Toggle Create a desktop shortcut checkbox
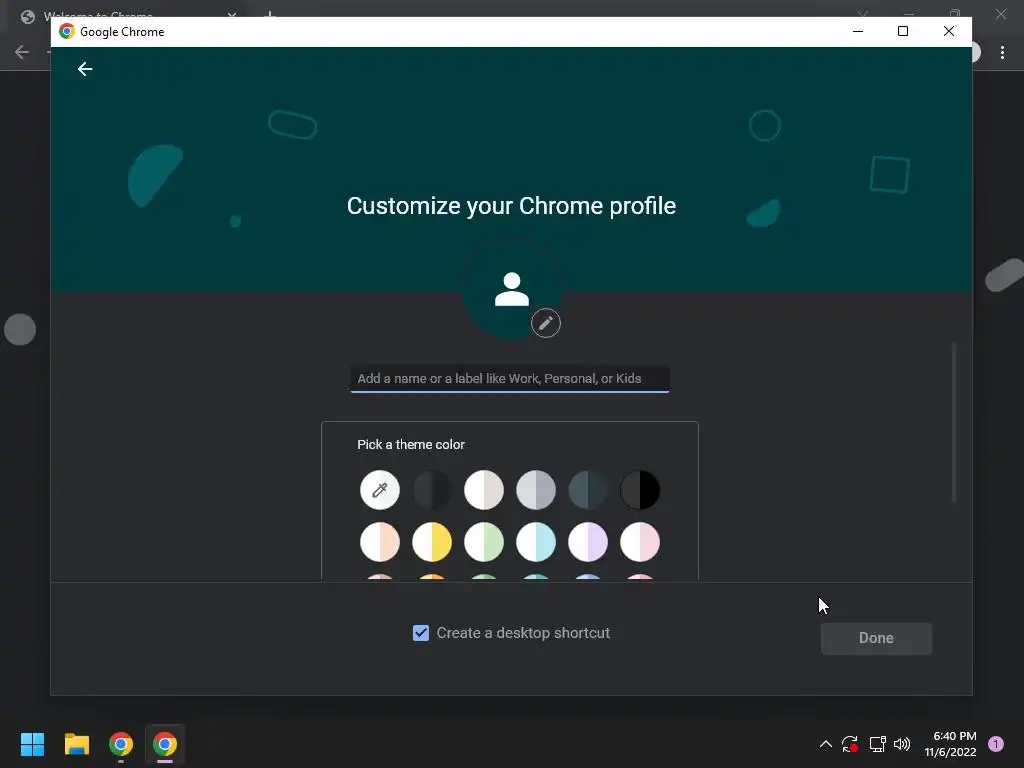This screenshot has height=768, width=1024. coord(421,633)
